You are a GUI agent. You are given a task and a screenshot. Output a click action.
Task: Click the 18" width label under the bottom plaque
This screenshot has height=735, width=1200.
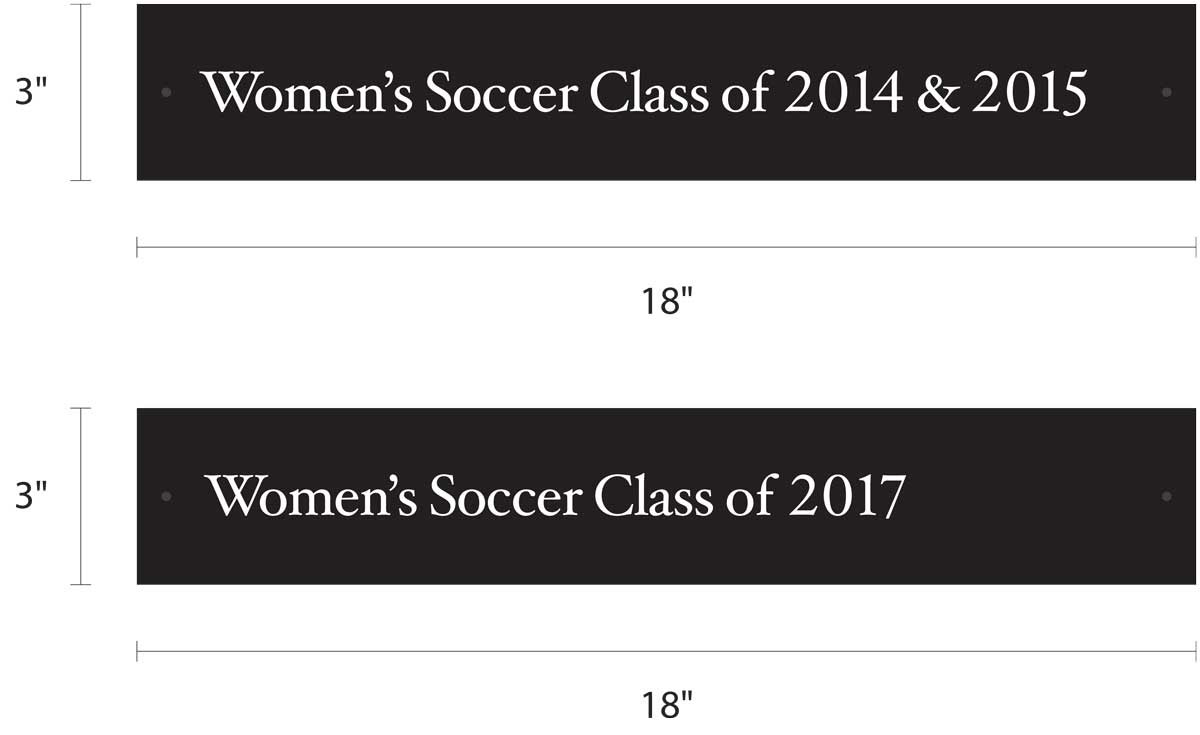666,705
